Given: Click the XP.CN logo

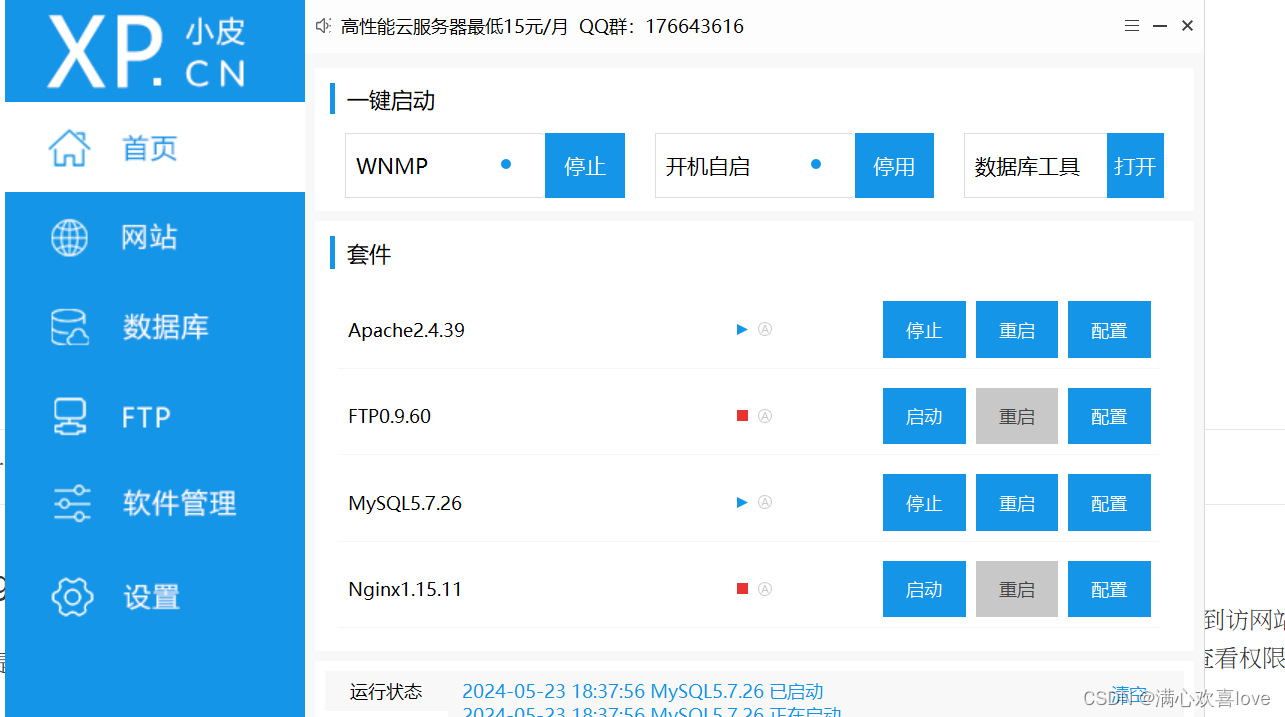Looking at the screenshot, I should [147, 52].
